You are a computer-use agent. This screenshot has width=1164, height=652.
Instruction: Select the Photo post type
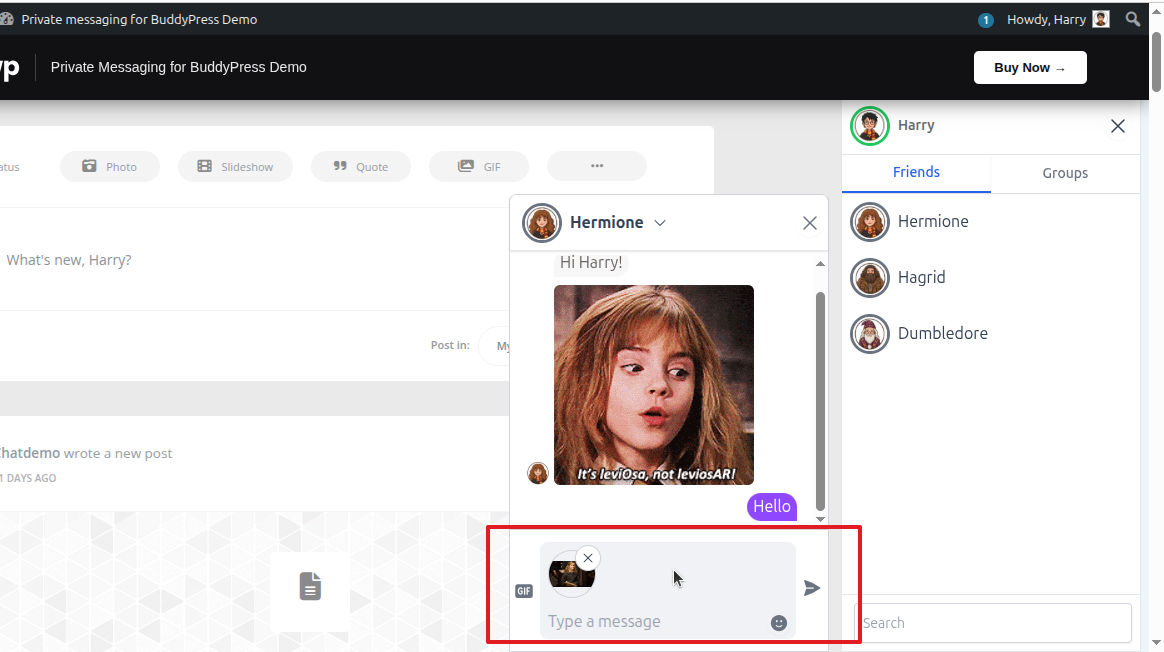(110, 166)
